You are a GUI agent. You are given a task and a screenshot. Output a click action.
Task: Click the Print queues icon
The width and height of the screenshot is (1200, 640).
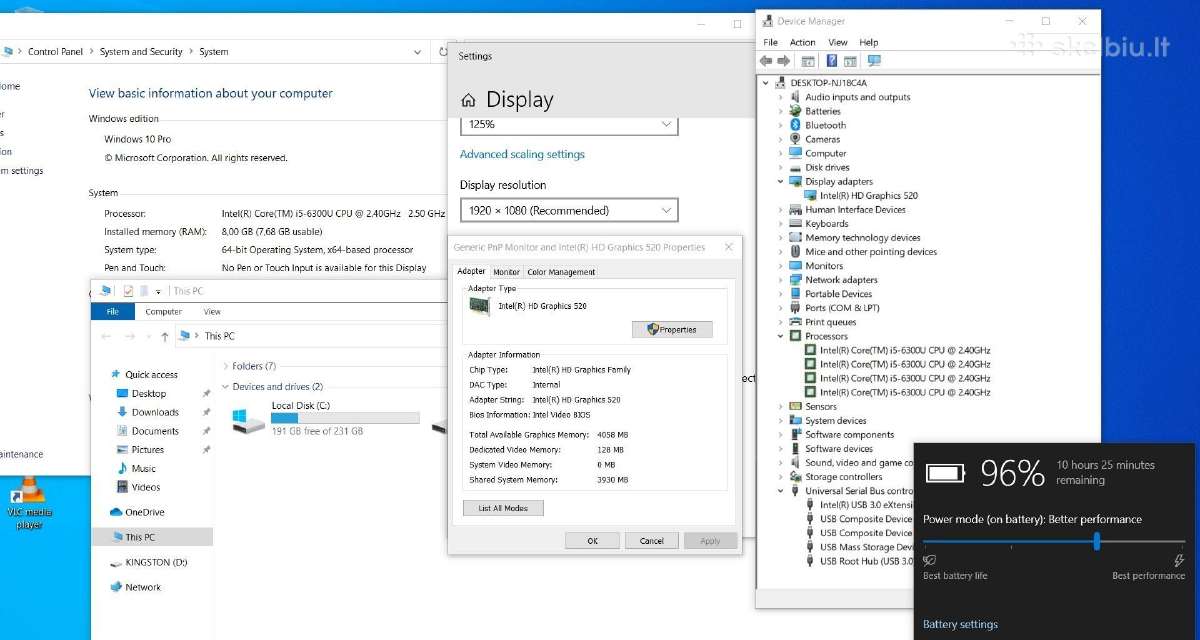[x=796, y=322]
